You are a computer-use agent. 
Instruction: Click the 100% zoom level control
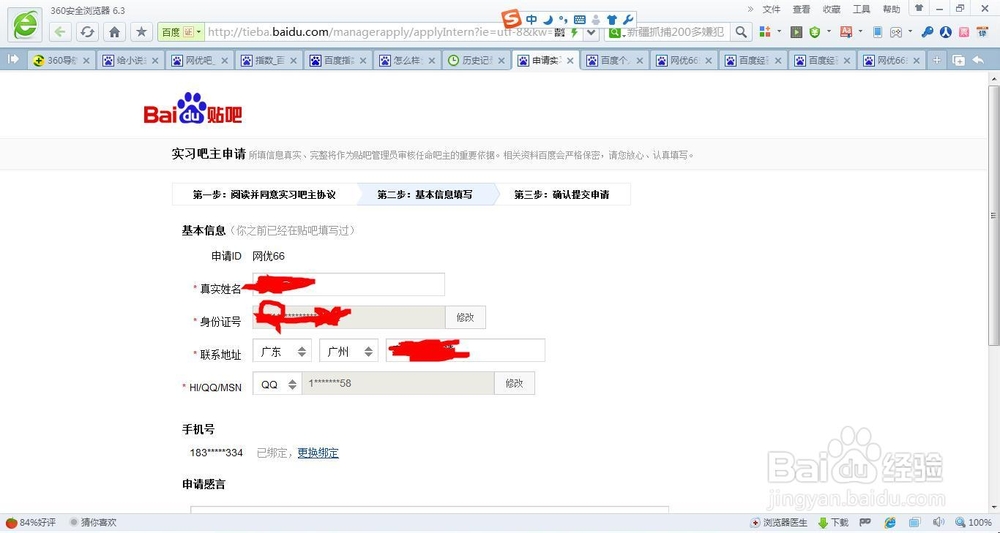pos(974,523)
